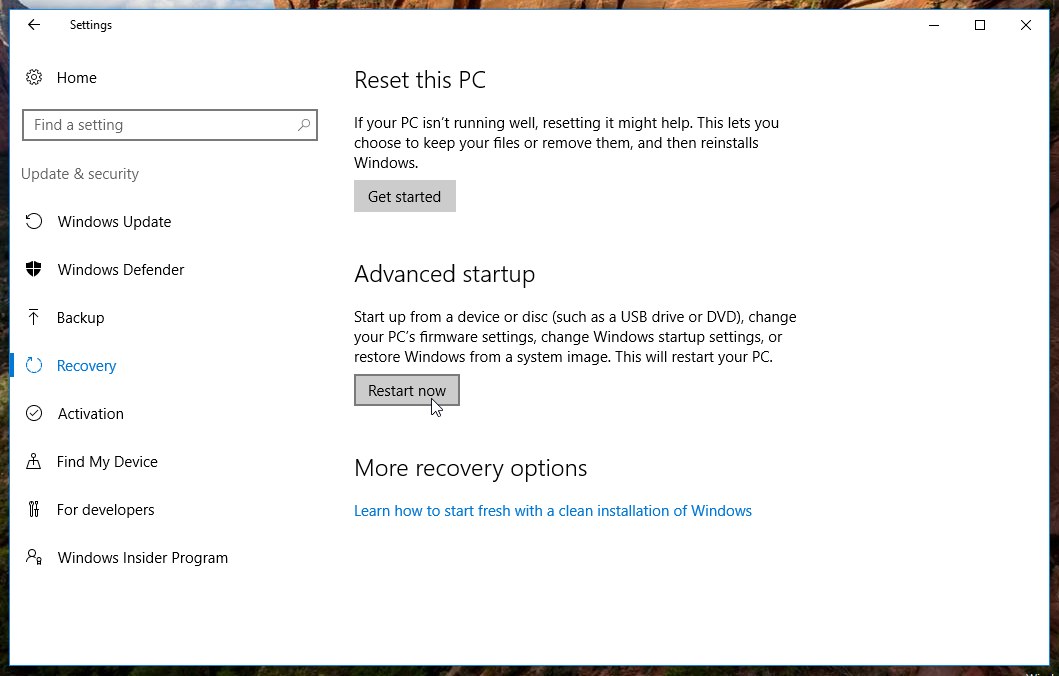Click the Advanced startup heading
This screenshot has width=1059, height=676.
tap(444, 274)
